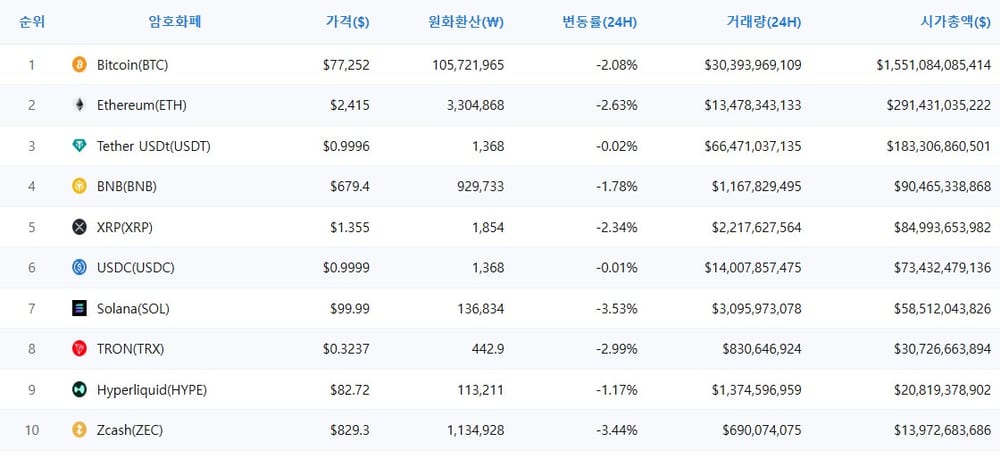Select XRP price $1.355

point(349,227)
